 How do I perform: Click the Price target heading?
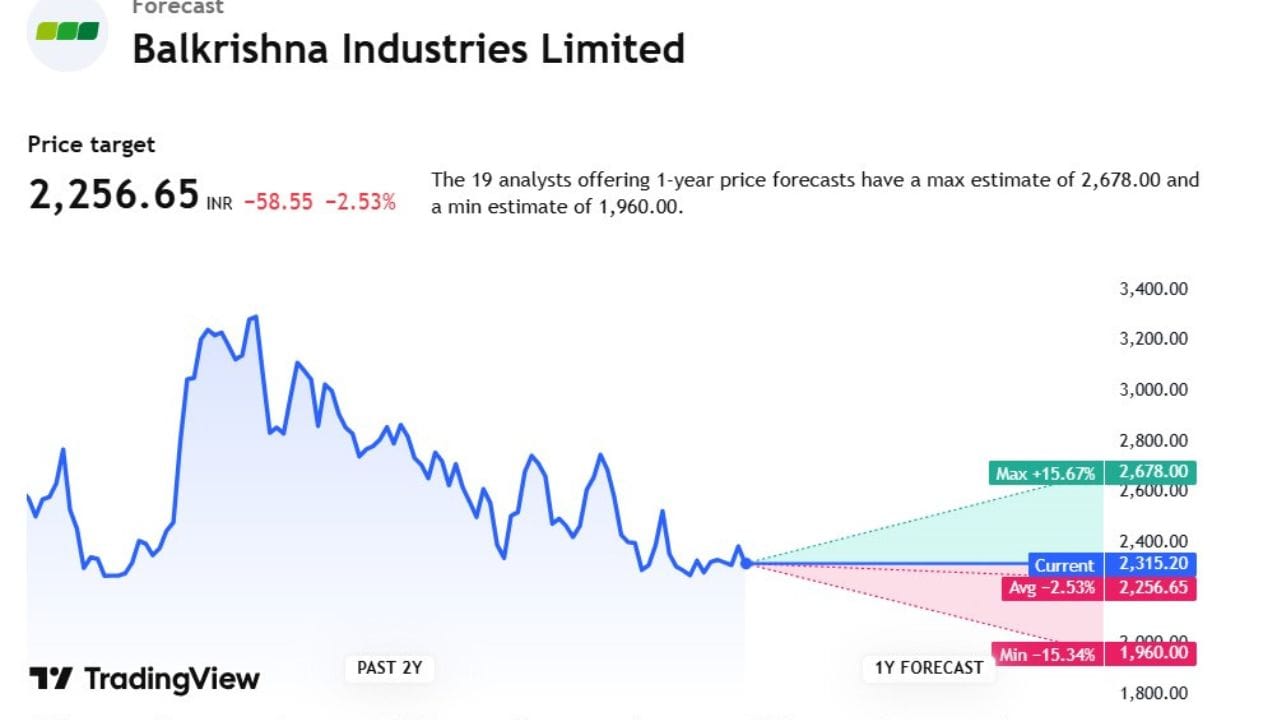[x=91, y=145]
